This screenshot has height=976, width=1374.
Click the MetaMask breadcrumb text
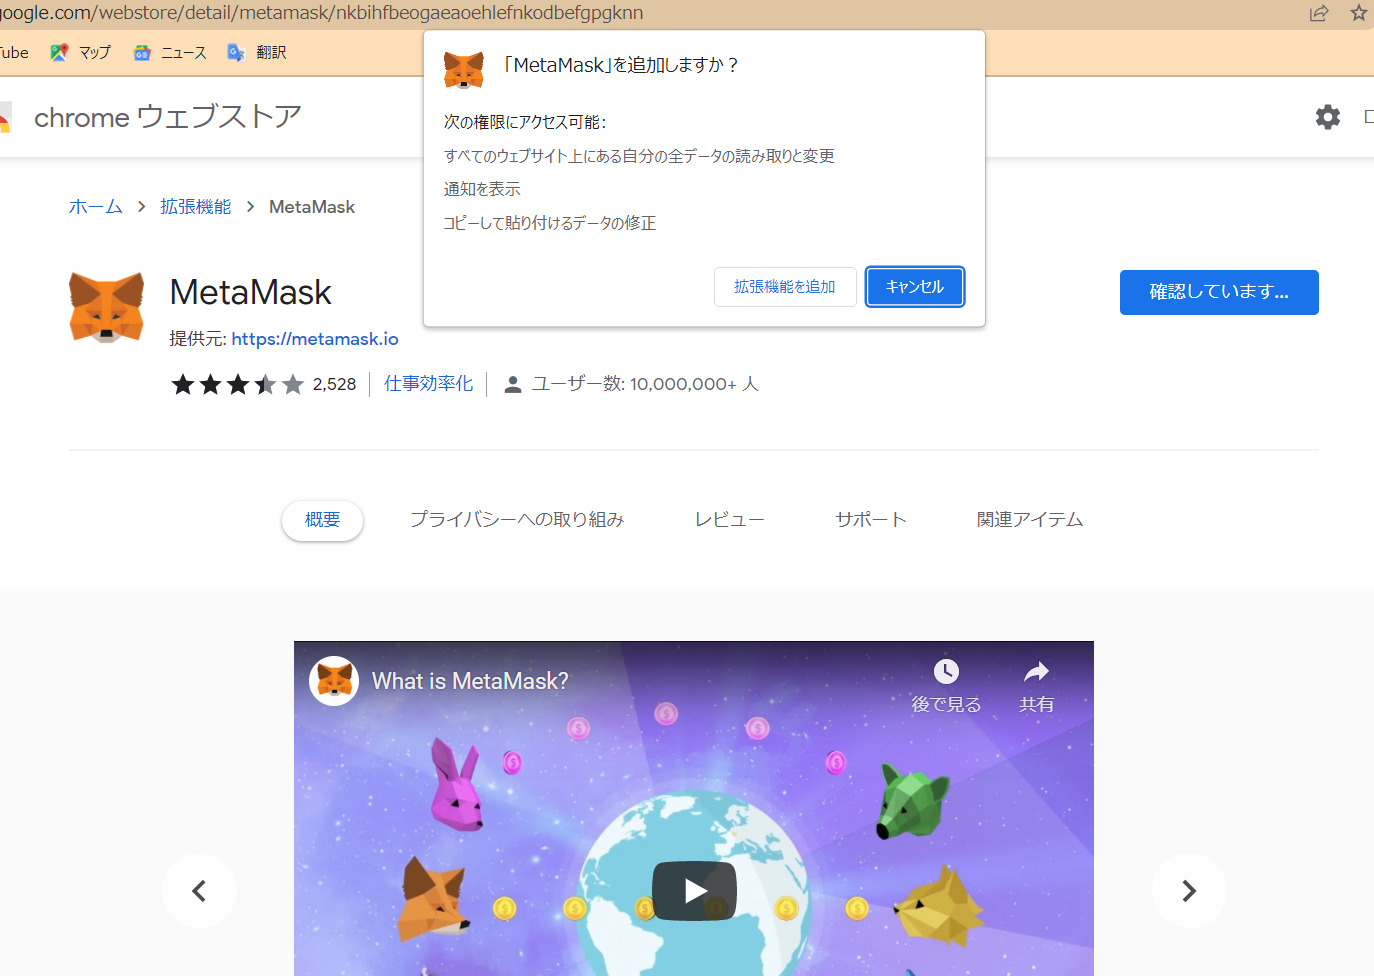(x=312, y=207)
